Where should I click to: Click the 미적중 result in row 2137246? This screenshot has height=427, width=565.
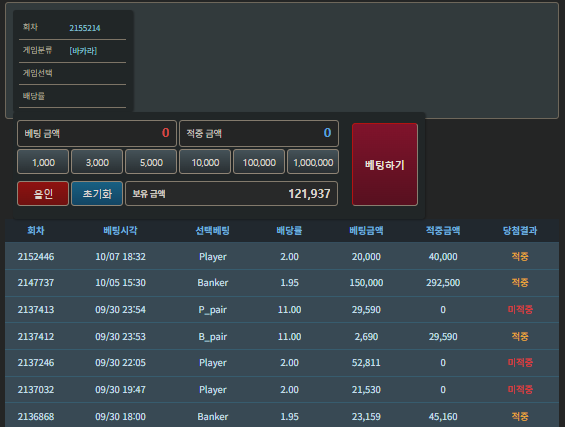(520, 362)
